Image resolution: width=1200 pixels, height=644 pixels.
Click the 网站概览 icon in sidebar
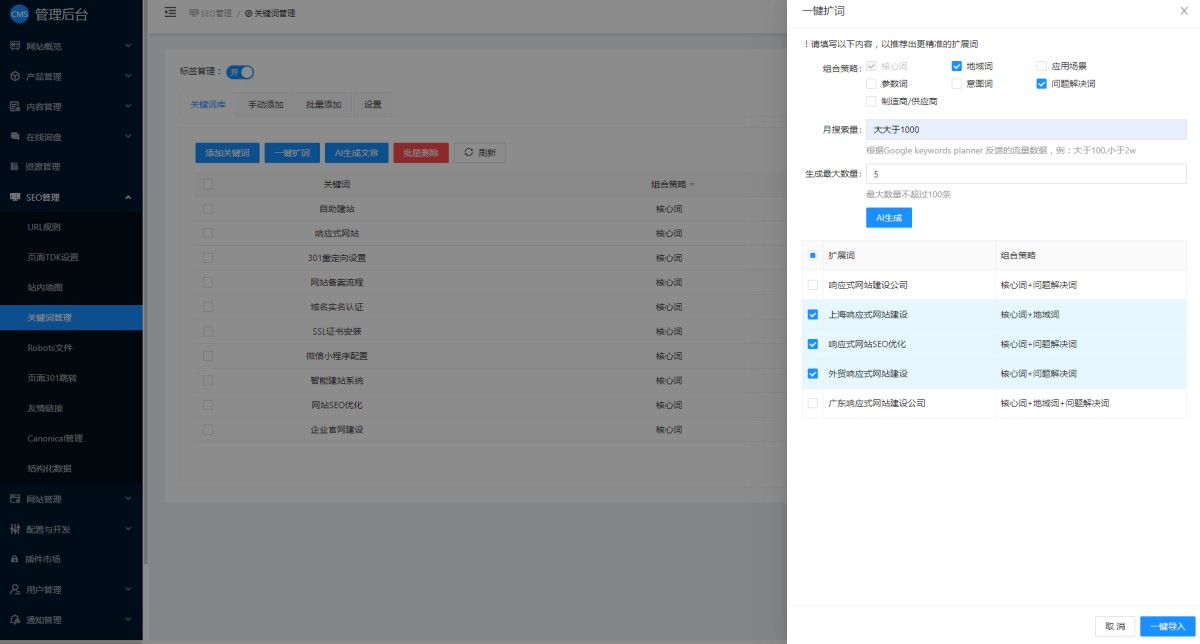[x=15, y=46]
